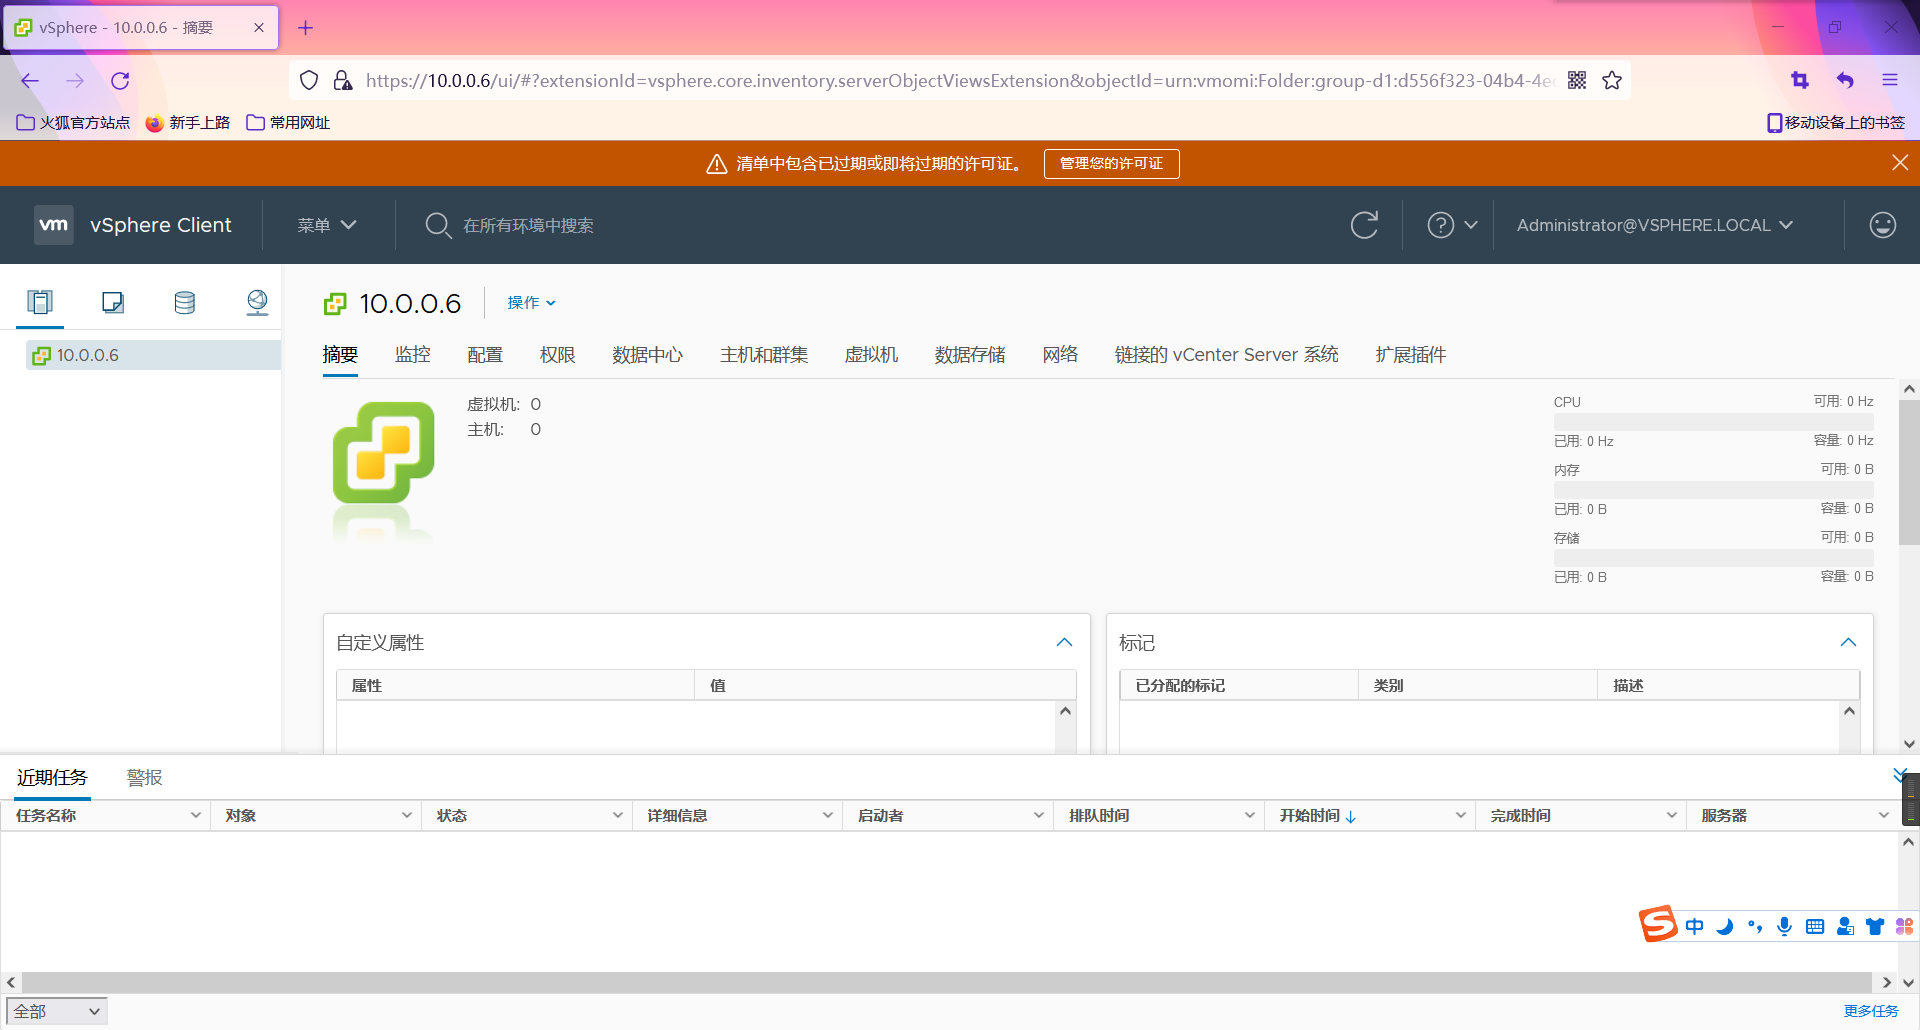Click the CPU usage progress bar
Viewport: 1920px width, 1030px height.
(1713, 421)
